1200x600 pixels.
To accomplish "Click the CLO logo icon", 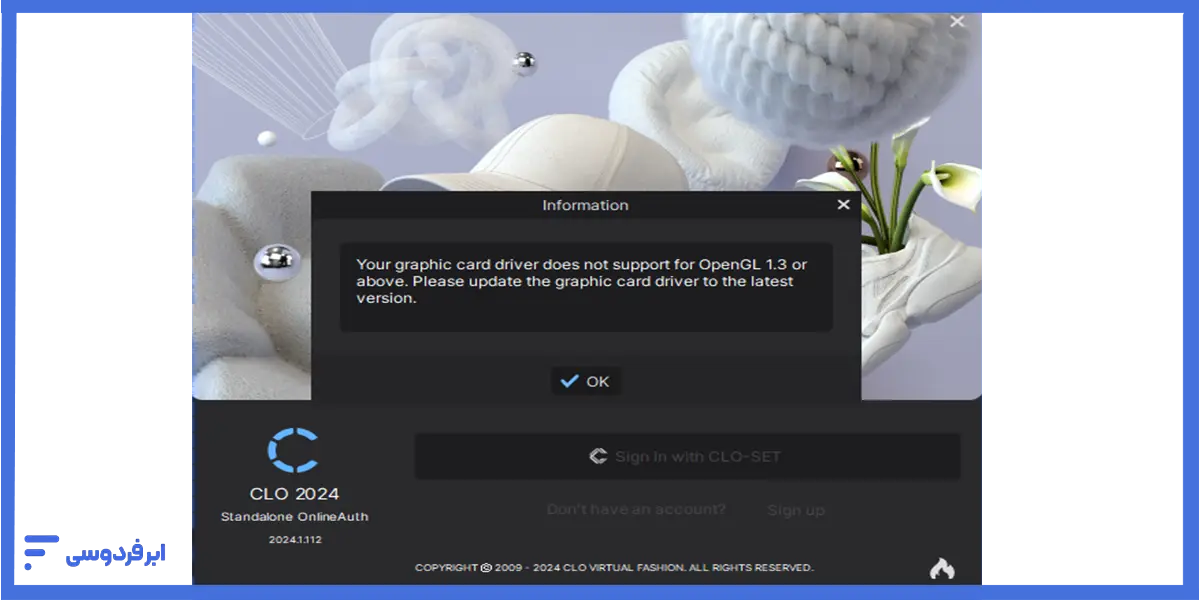I will [293, 450].
